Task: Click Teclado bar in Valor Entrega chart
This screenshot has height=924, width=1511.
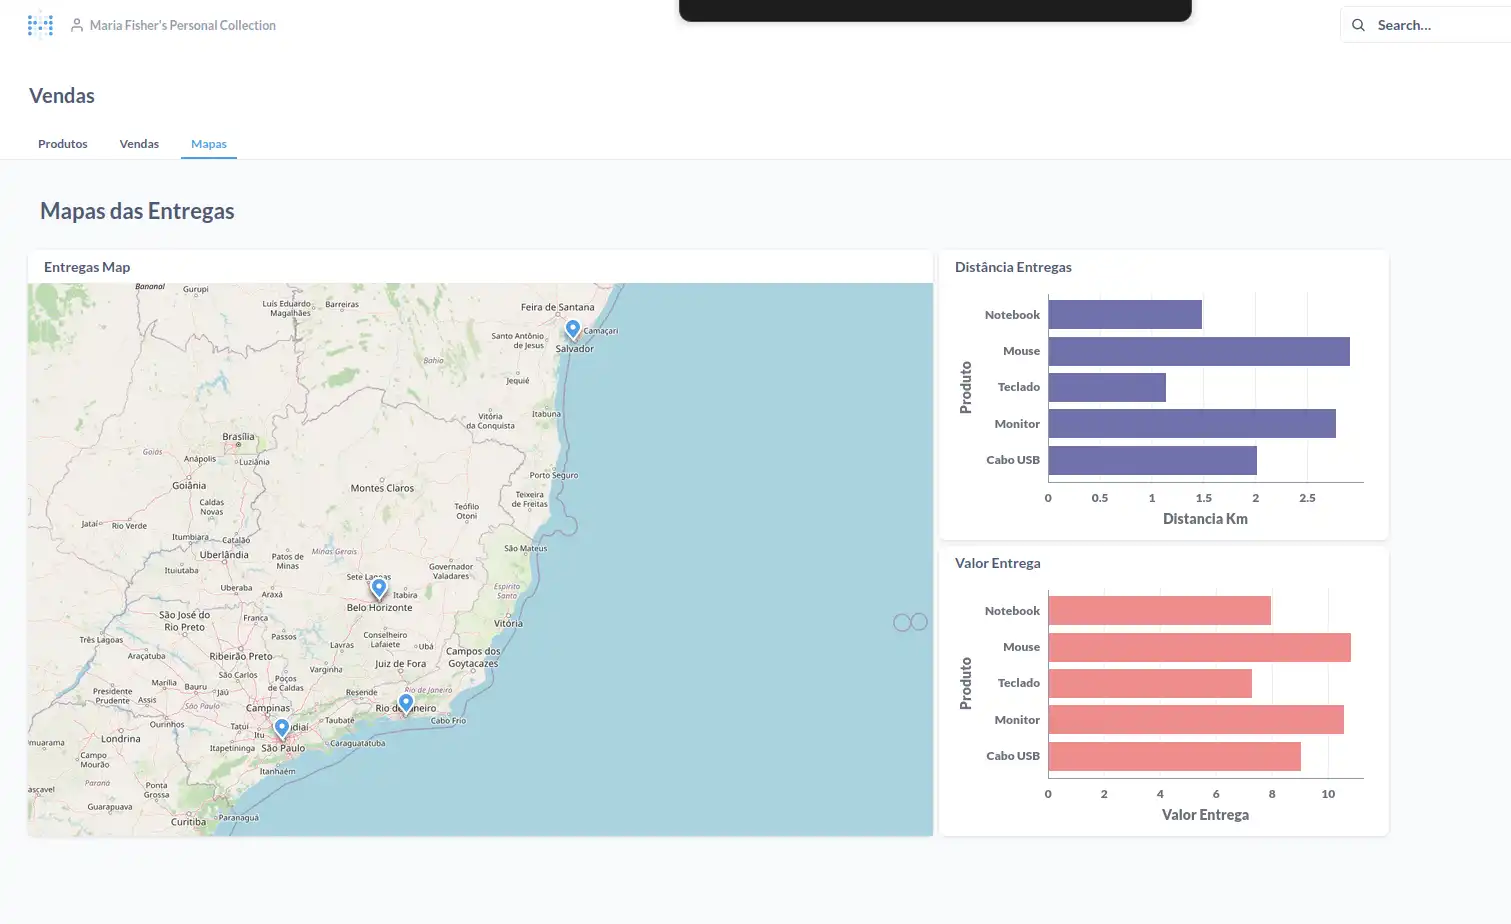Action: [1150, 683]
